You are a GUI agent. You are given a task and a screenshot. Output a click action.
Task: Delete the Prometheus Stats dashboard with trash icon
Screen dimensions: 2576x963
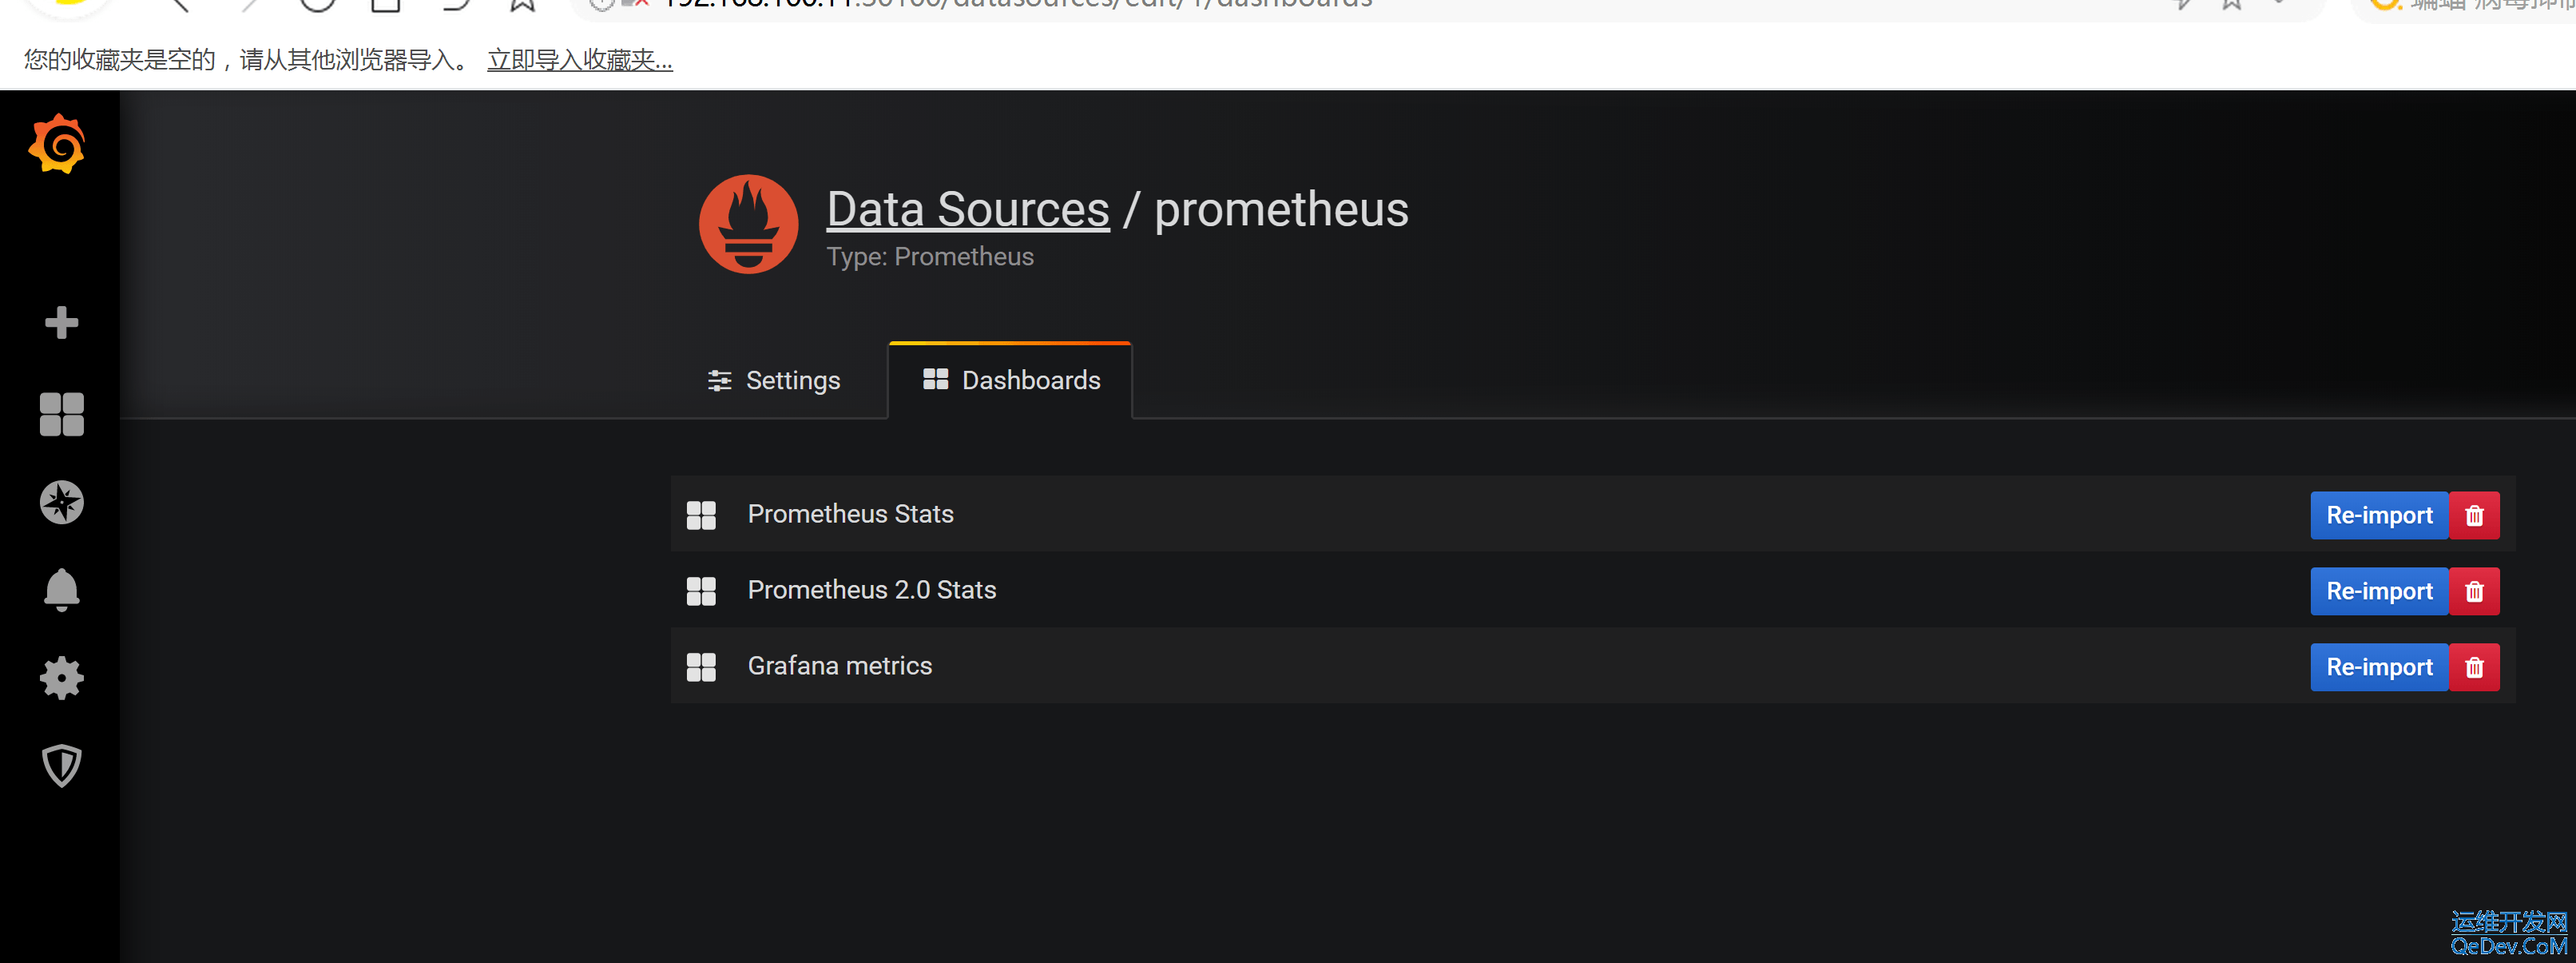(2474, 515)
